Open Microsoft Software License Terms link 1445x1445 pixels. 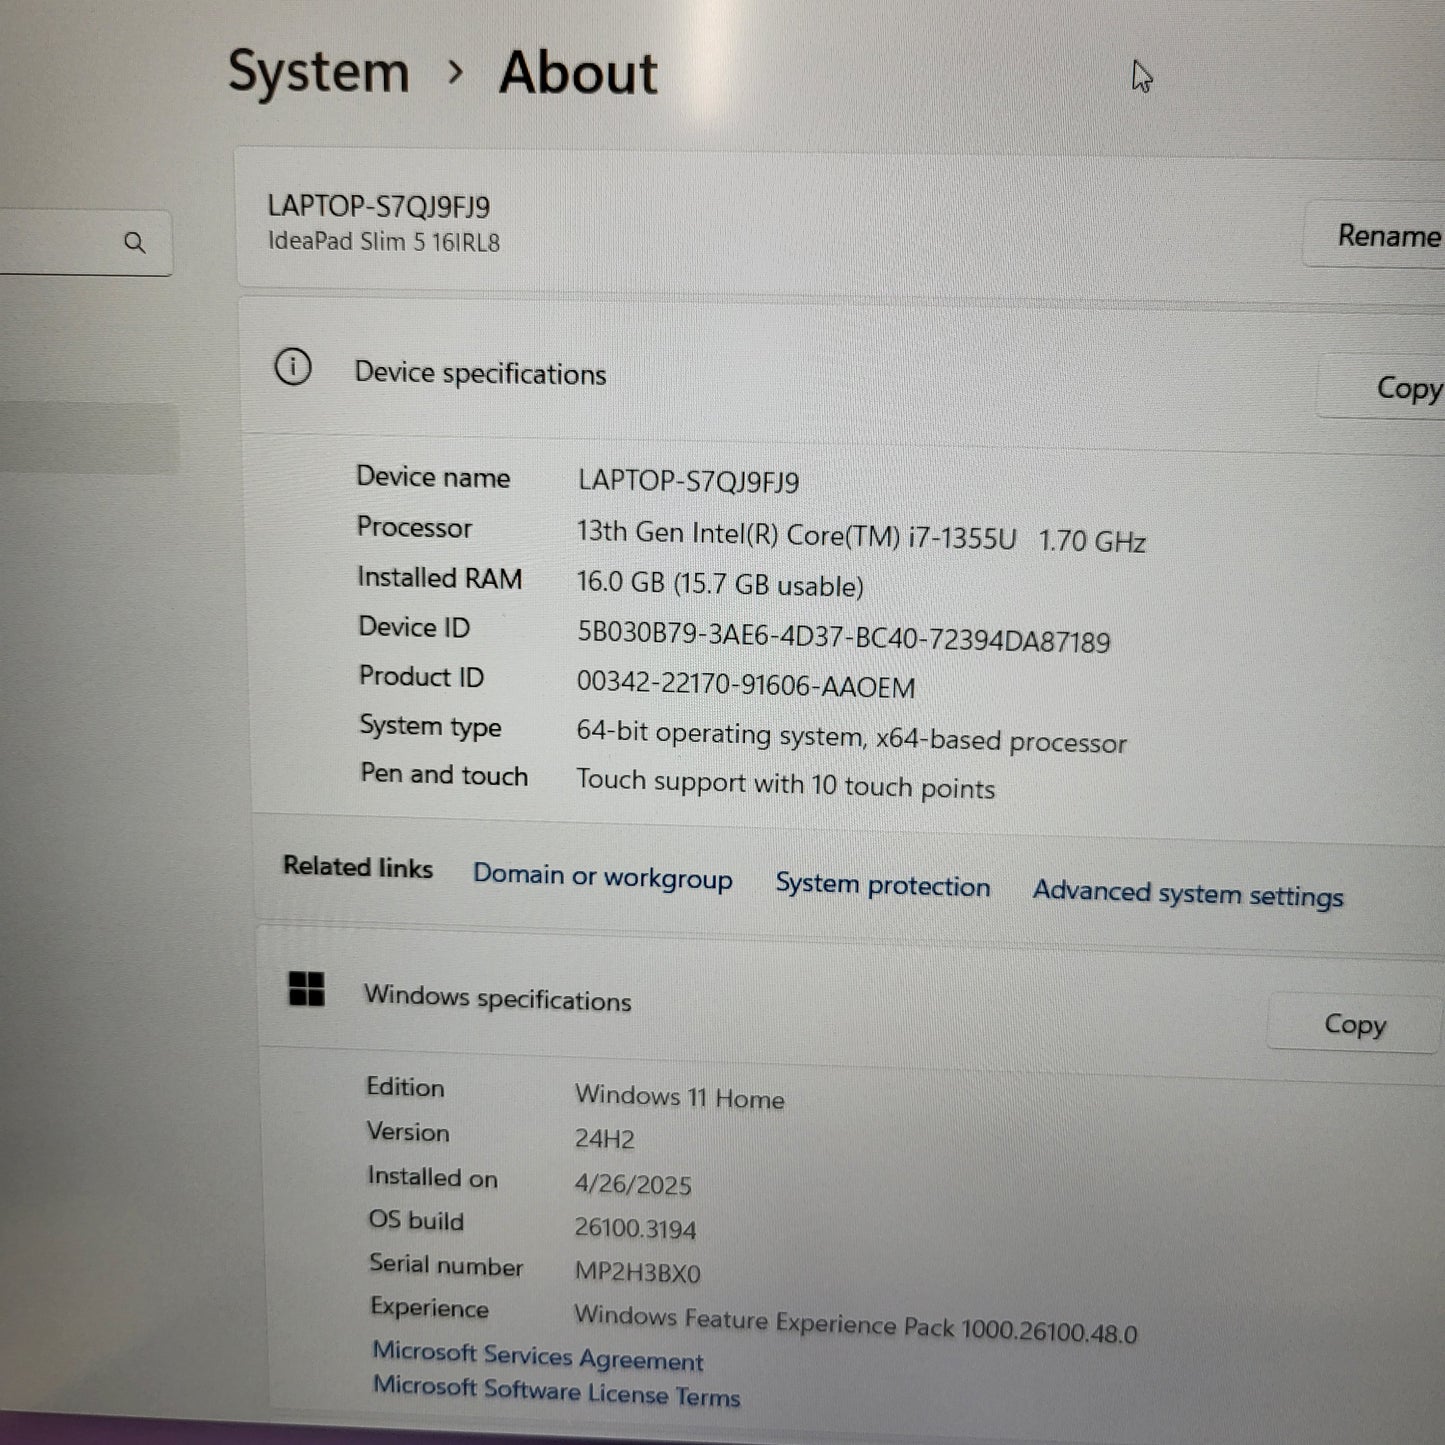[556, 1391]
